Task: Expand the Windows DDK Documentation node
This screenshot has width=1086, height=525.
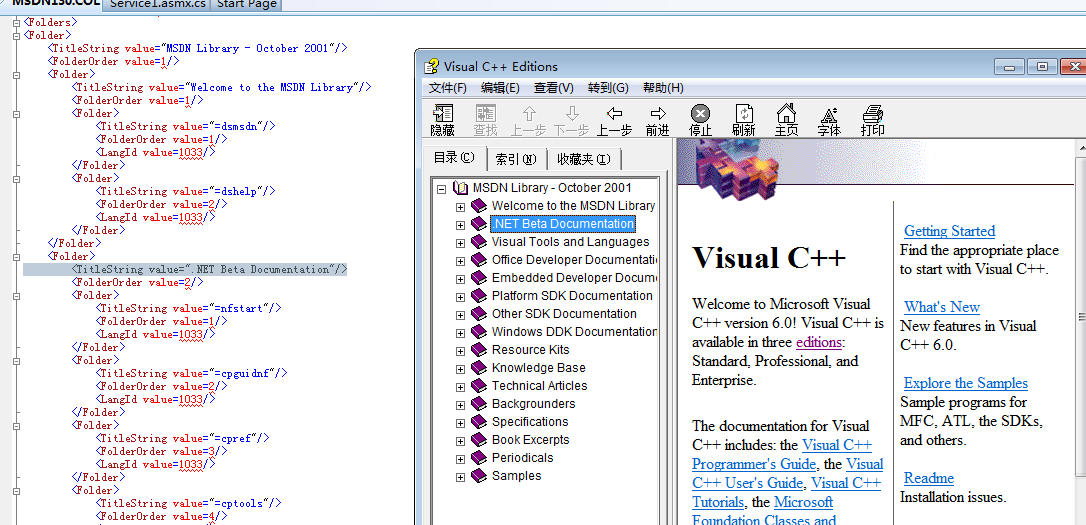Action: coord(460,333)
